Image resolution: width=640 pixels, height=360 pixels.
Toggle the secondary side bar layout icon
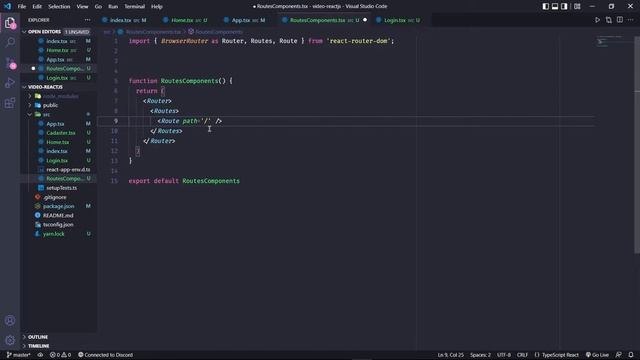564,6
